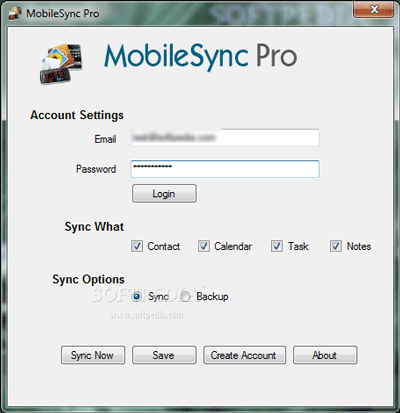The width and height of the screenshot is (400, 413).
Task: Start syncing with Sync Now button
Action: point(93,355)
